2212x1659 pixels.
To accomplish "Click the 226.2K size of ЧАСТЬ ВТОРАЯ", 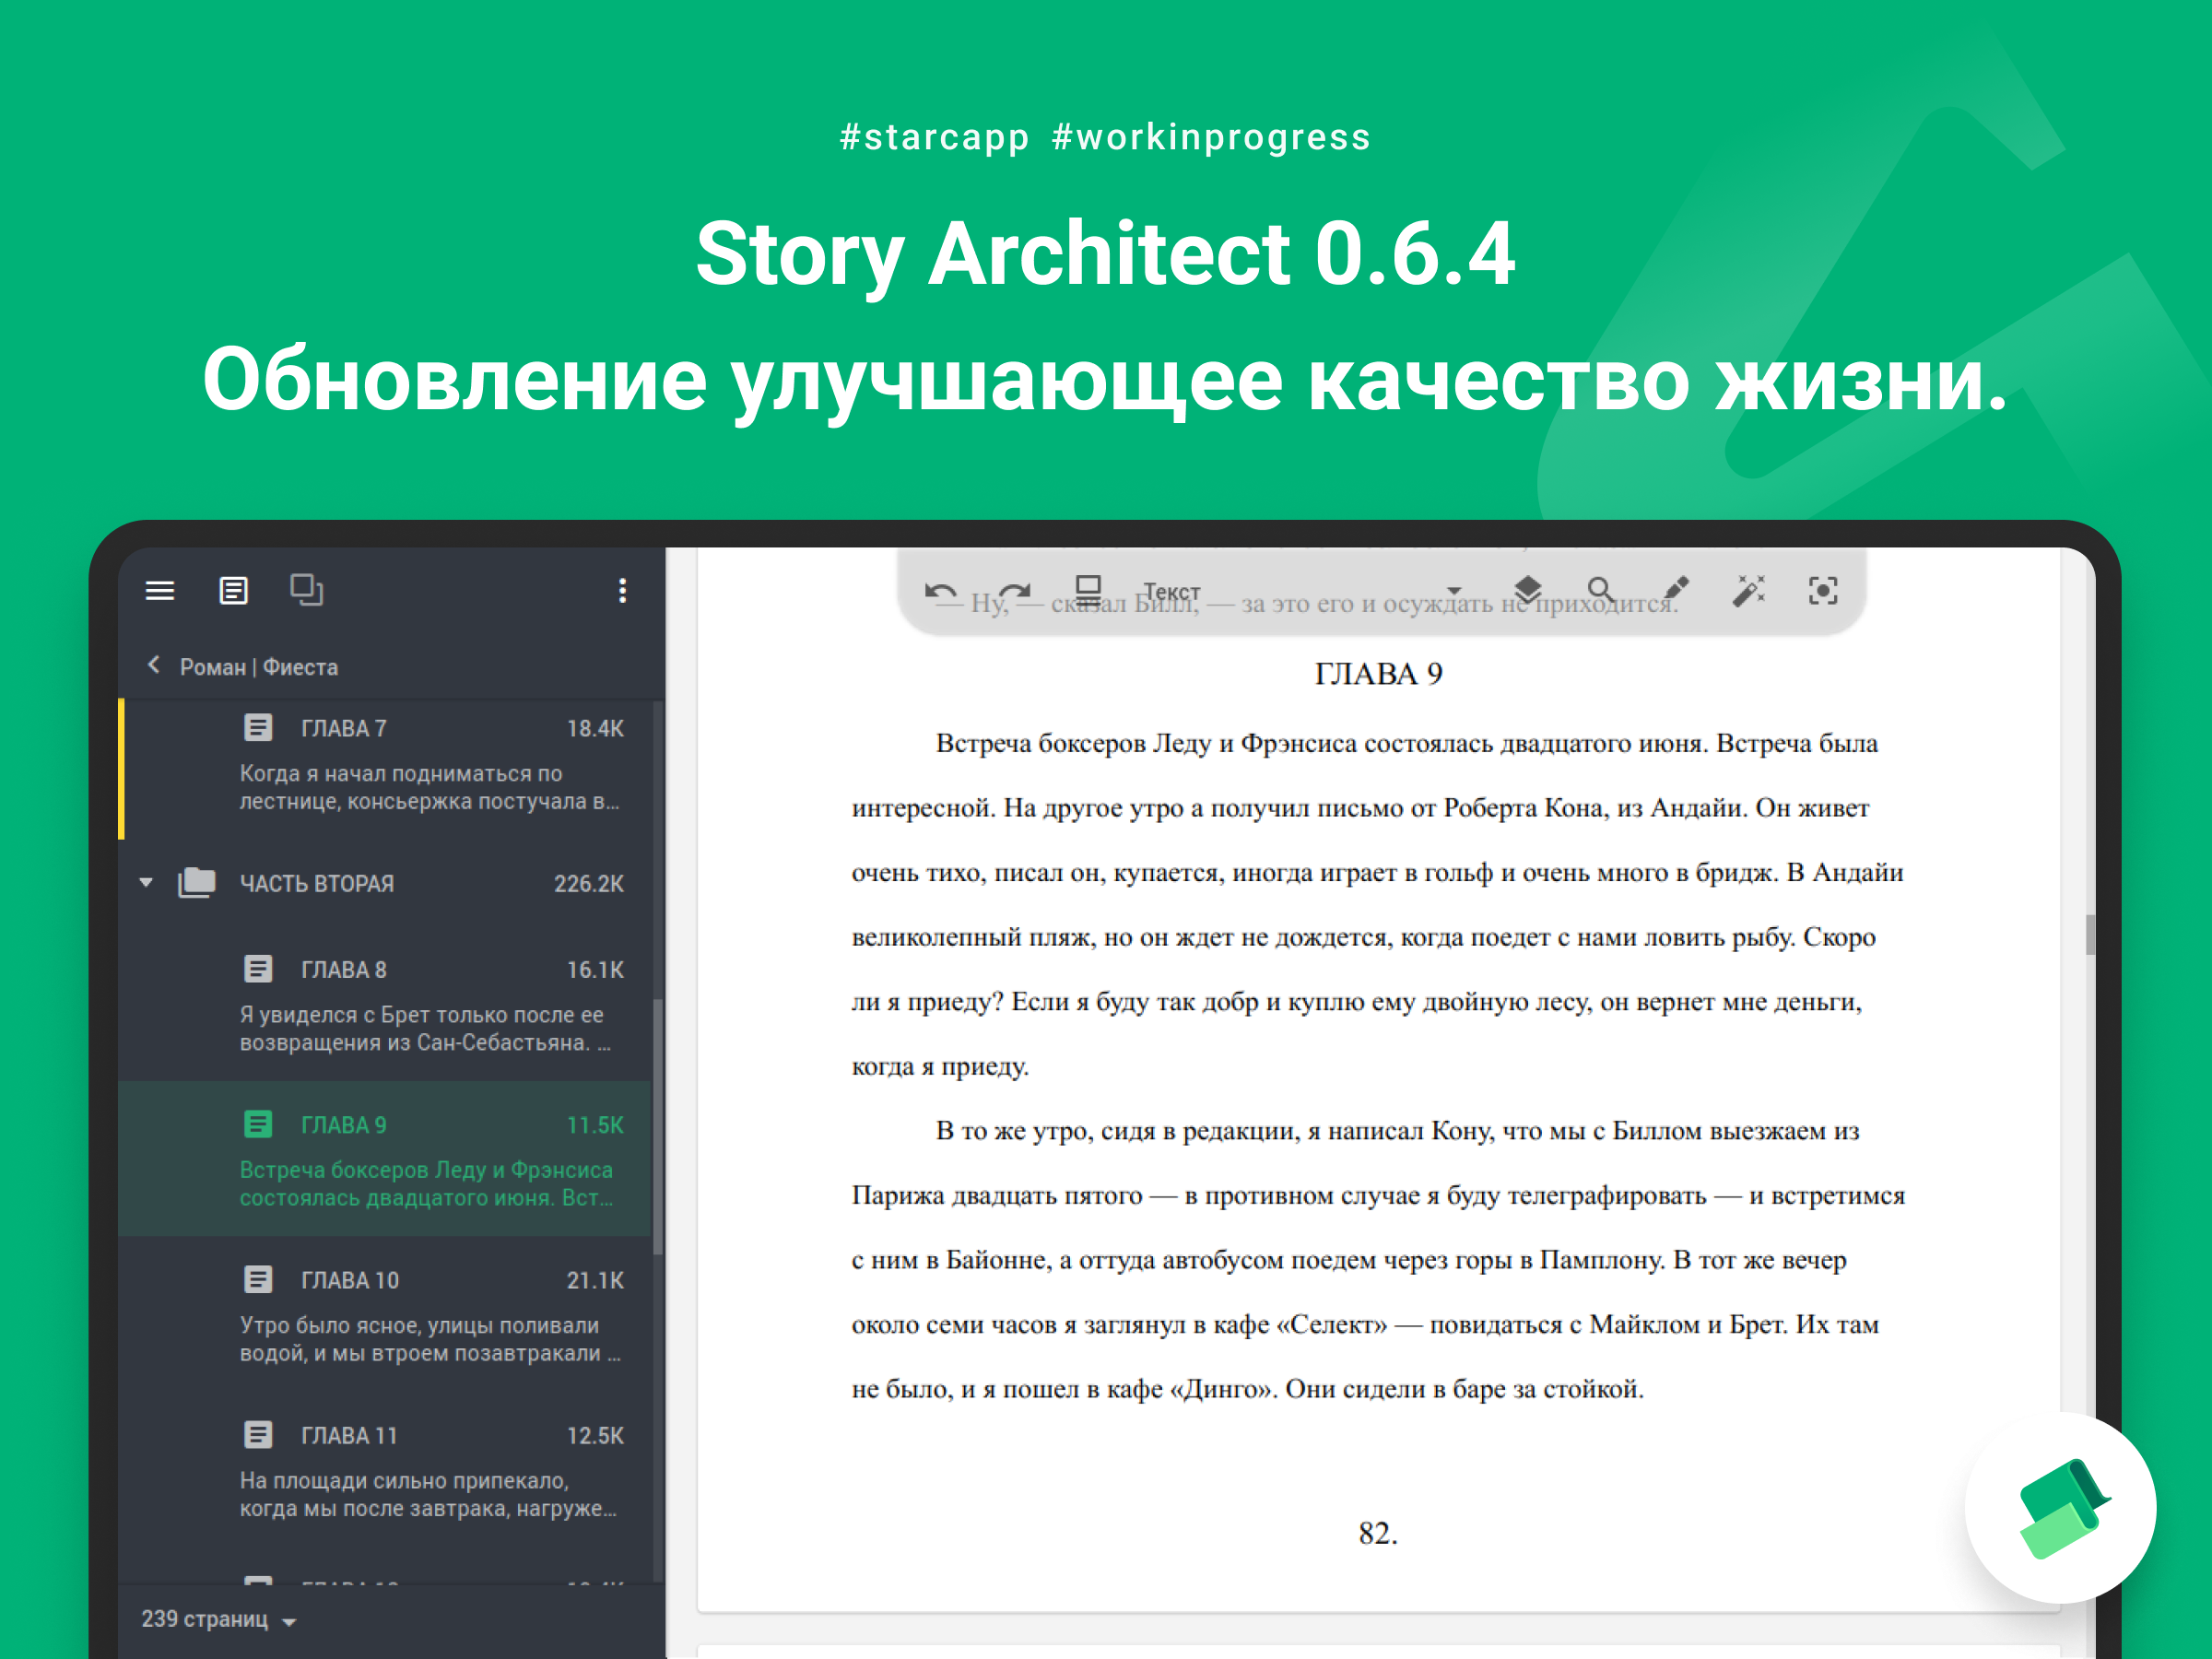I will [589, 884].
